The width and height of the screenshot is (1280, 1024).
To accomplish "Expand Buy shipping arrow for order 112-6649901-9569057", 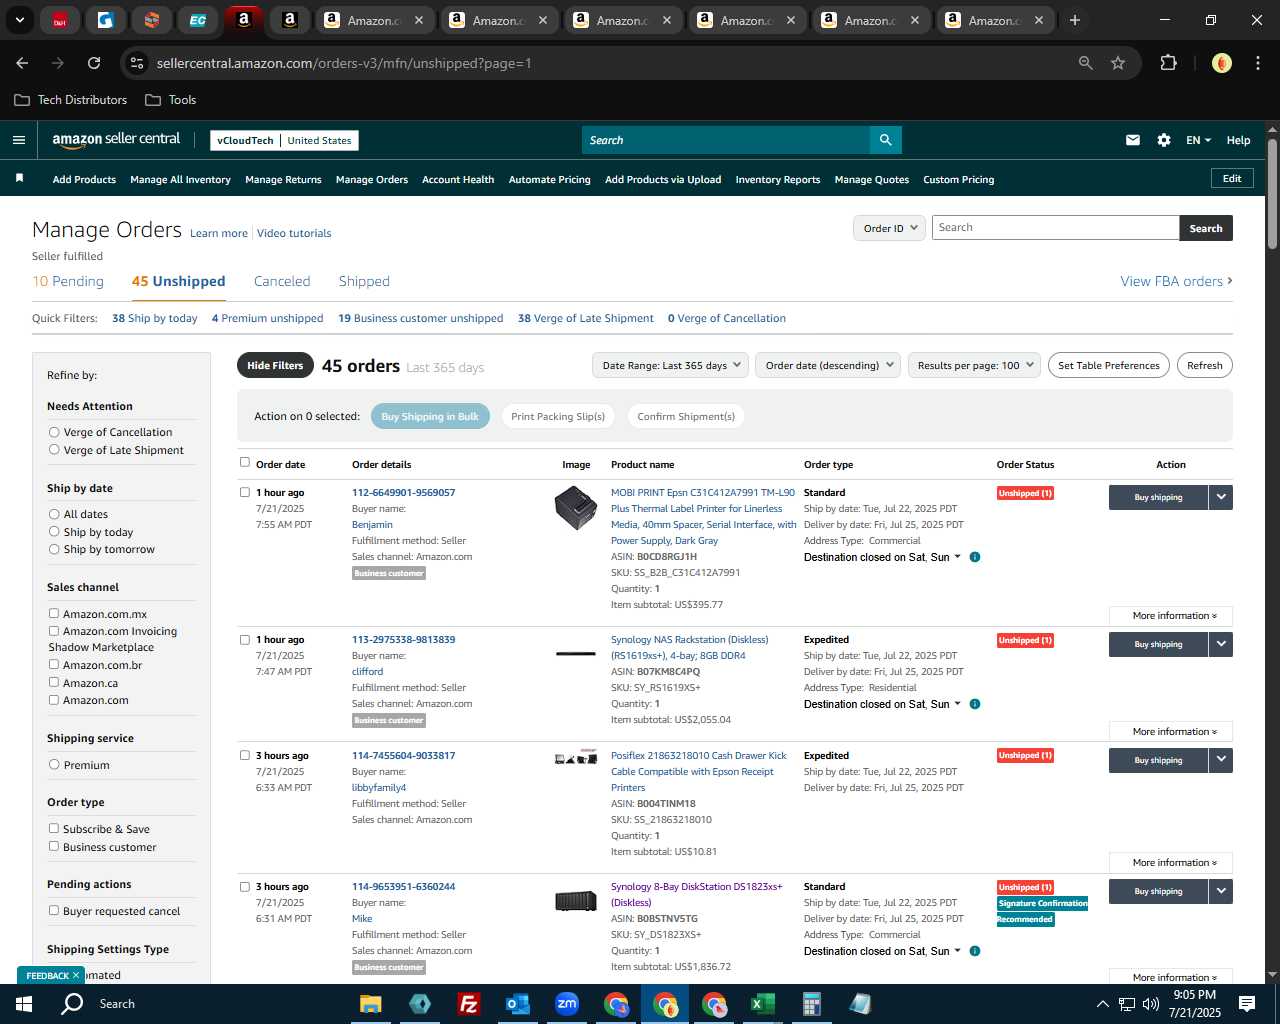I will (x=1221, y=497).
